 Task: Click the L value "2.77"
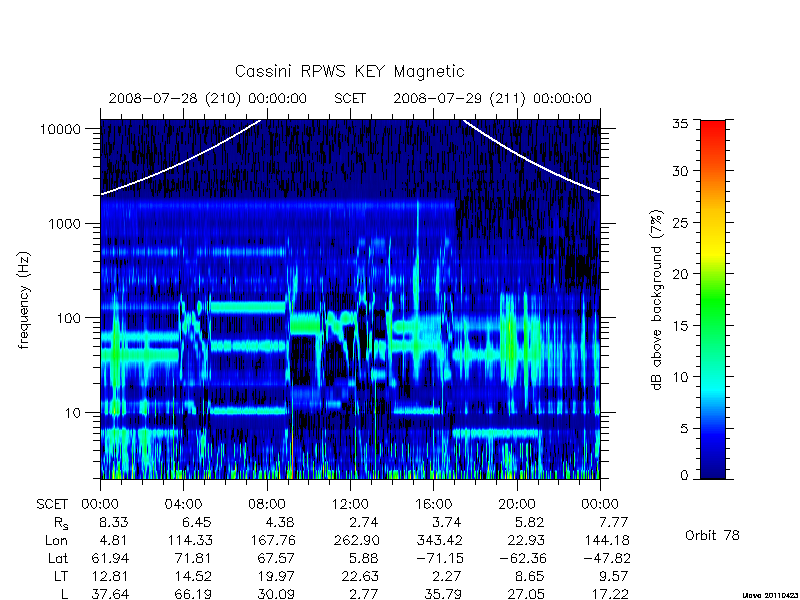[x=362, y=594]
